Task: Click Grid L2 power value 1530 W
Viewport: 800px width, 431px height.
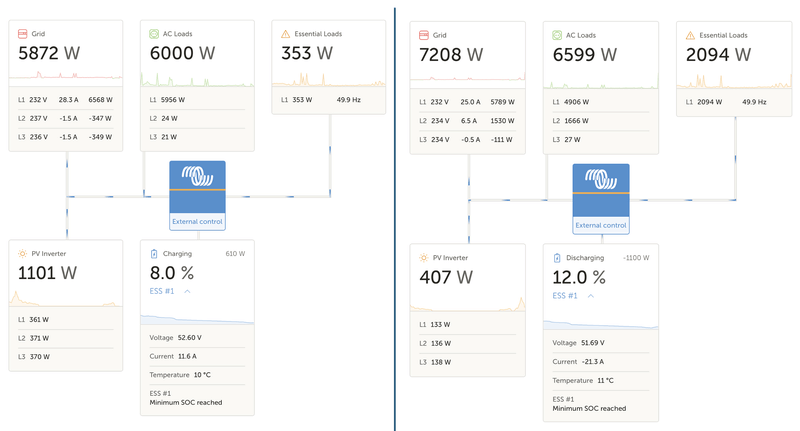Action: [x=503, y=120]
